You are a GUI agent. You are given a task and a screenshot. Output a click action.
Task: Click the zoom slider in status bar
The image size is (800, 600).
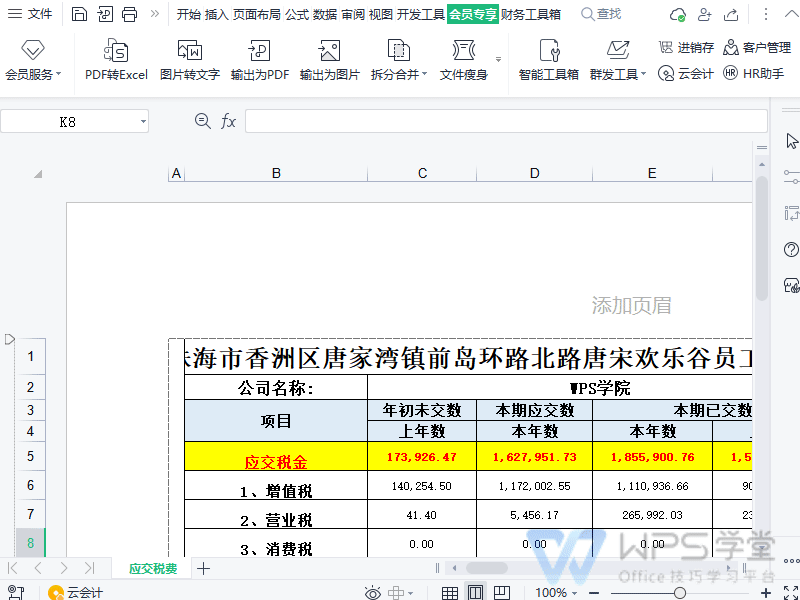tap(680, 593)
